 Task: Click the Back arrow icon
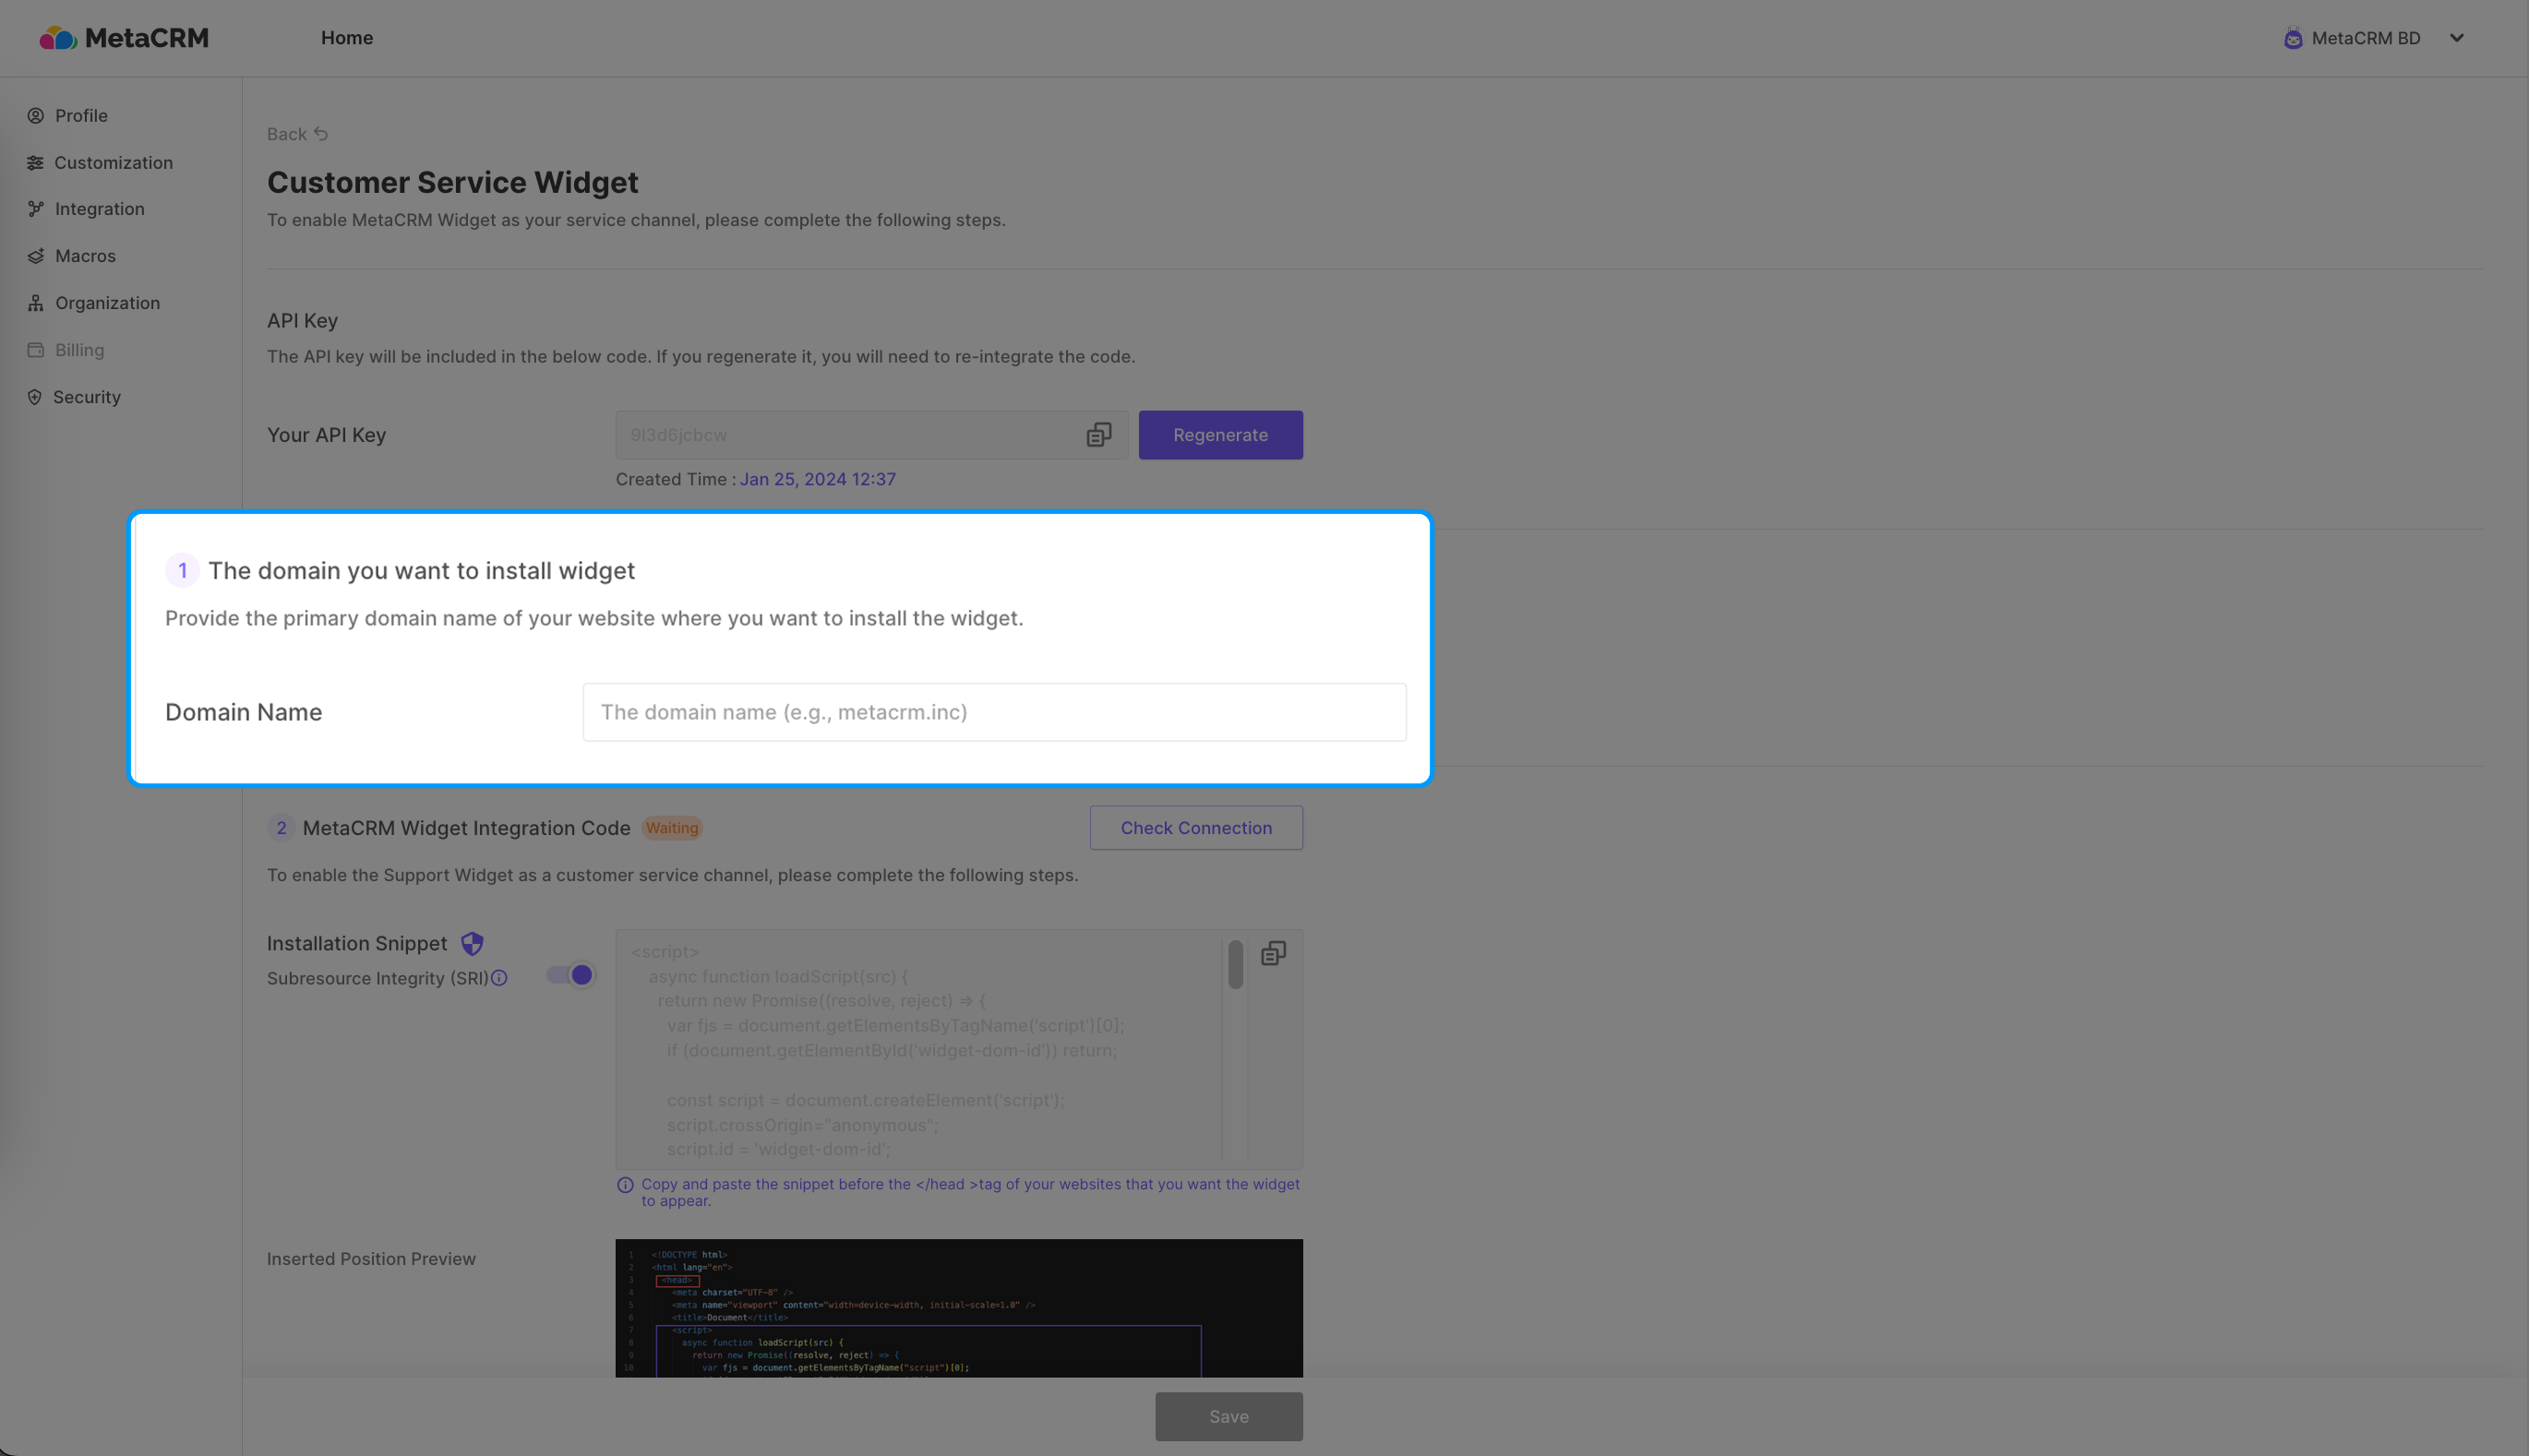[321, 134]
